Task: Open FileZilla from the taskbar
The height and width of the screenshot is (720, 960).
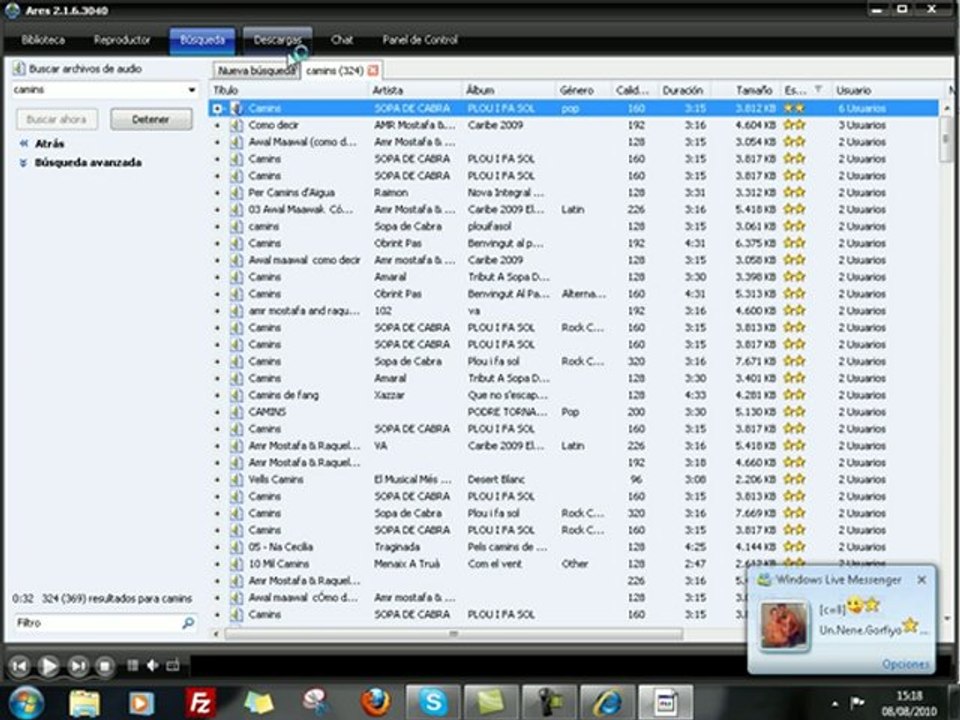Action: tap(201, 703)
